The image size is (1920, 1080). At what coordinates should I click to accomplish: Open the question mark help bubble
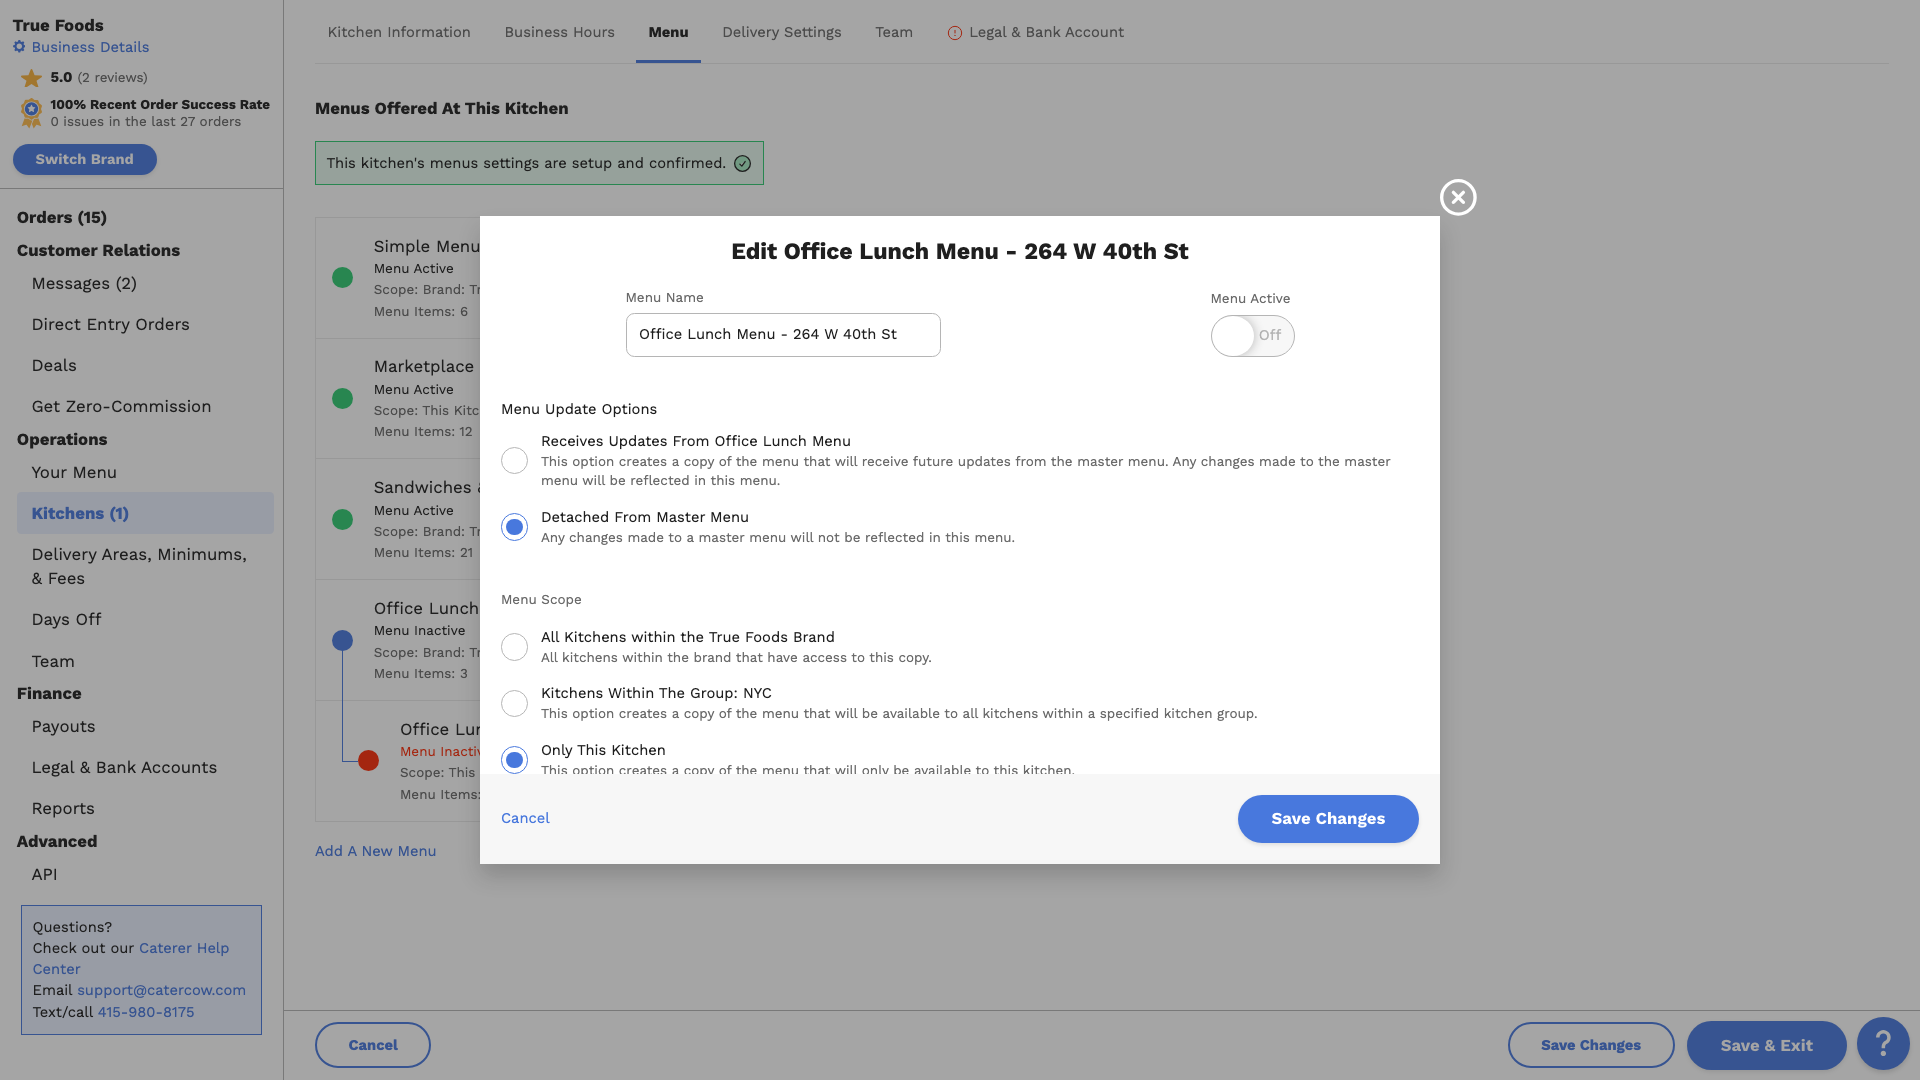click(1883, 1044)
